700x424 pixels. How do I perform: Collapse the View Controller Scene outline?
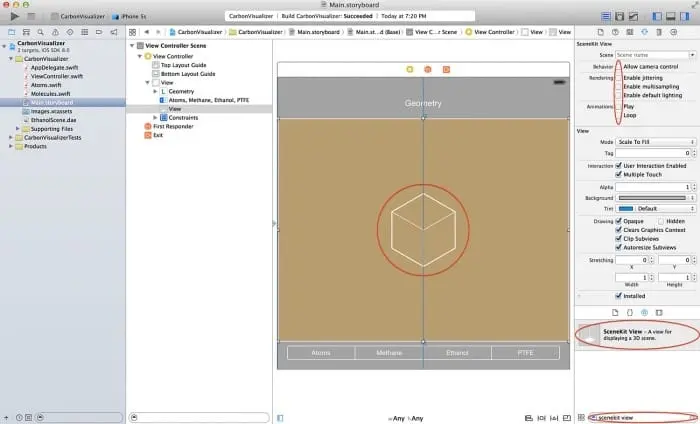click(x=132, y=46)
